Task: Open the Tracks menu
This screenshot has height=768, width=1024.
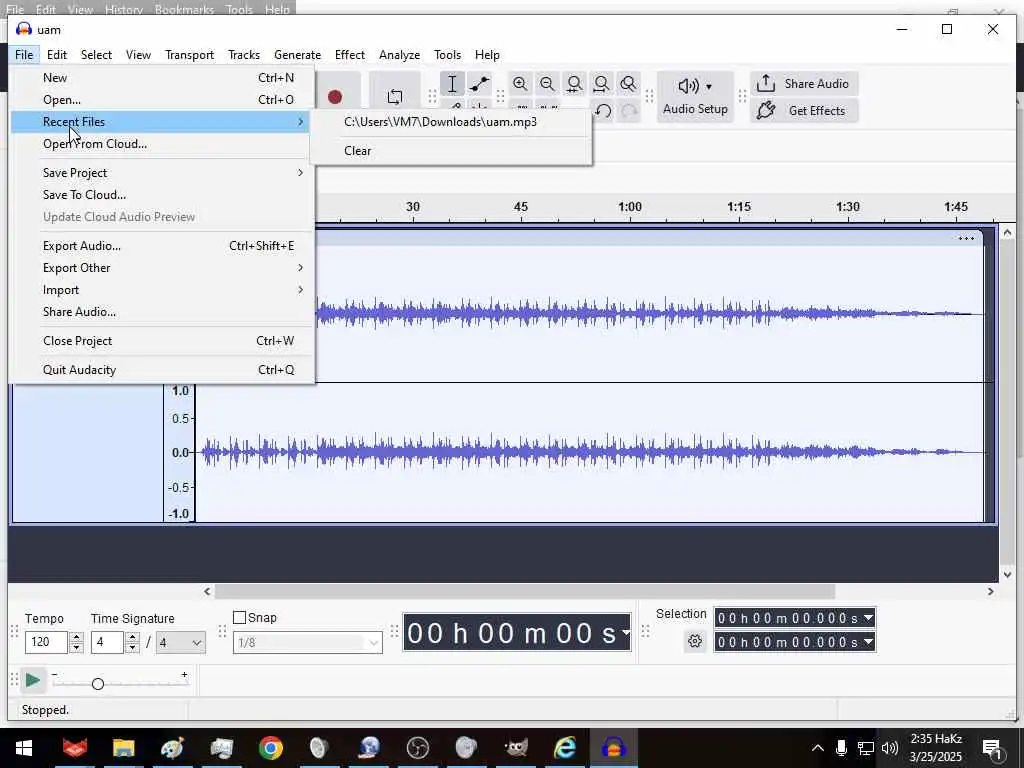Action: point(244,55)
